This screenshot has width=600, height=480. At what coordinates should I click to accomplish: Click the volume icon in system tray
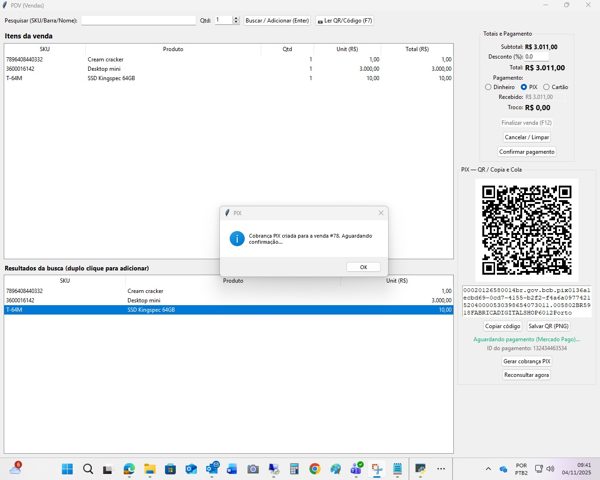click(550, 469)
